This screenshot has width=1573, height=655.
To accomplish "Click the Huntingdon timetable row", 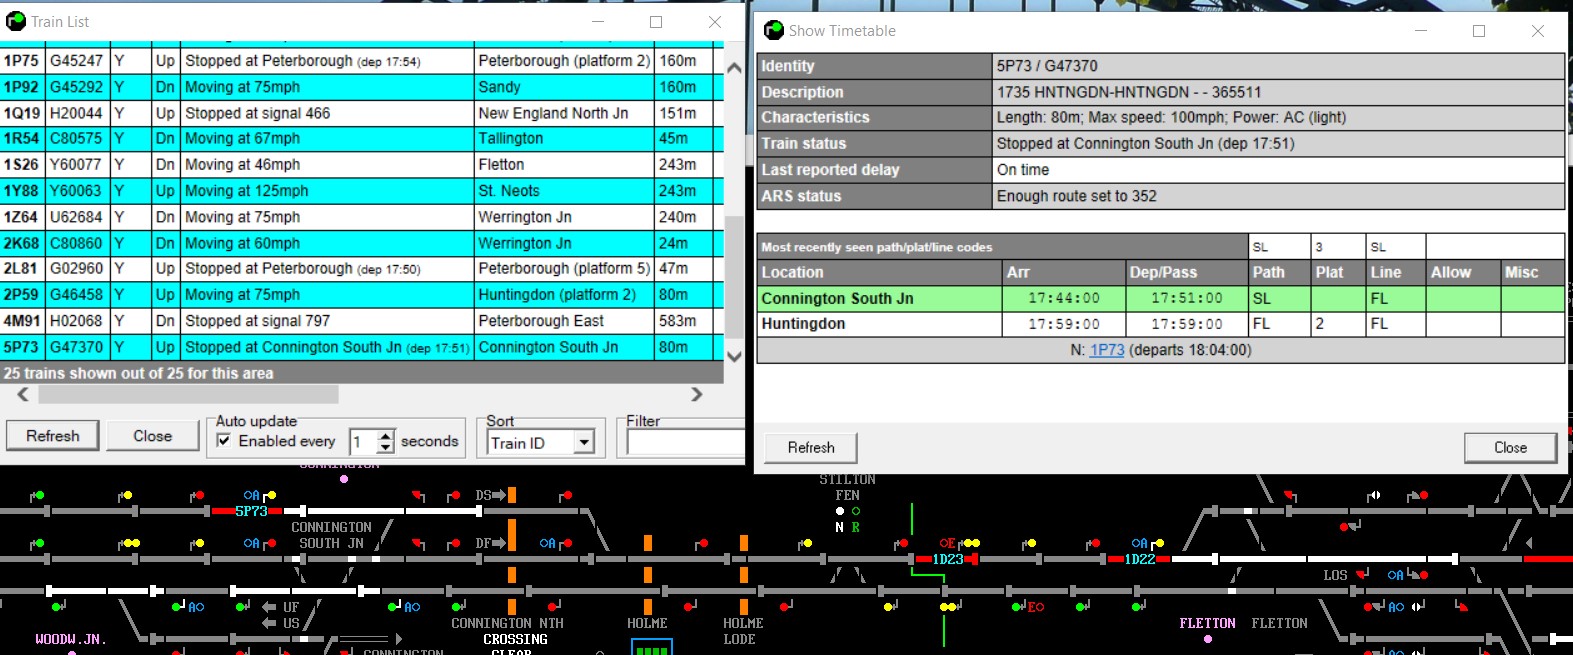I will pos(1161,324).
